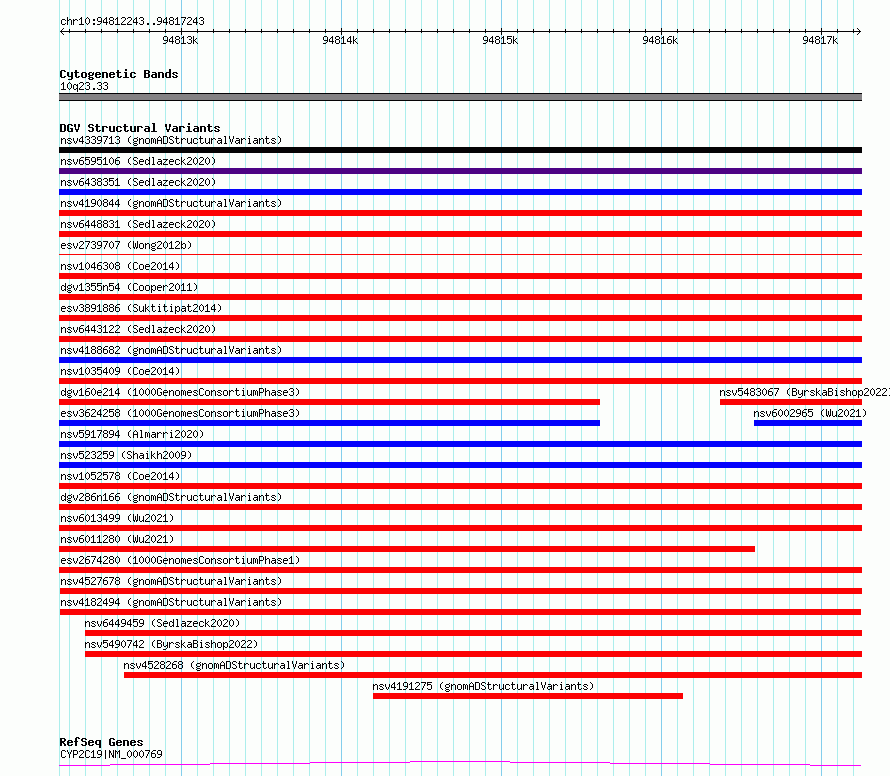890x776 pixels.
Task: Click the chr10:94812243..94817243 coordinate text
Action: (x=132, y=21)
